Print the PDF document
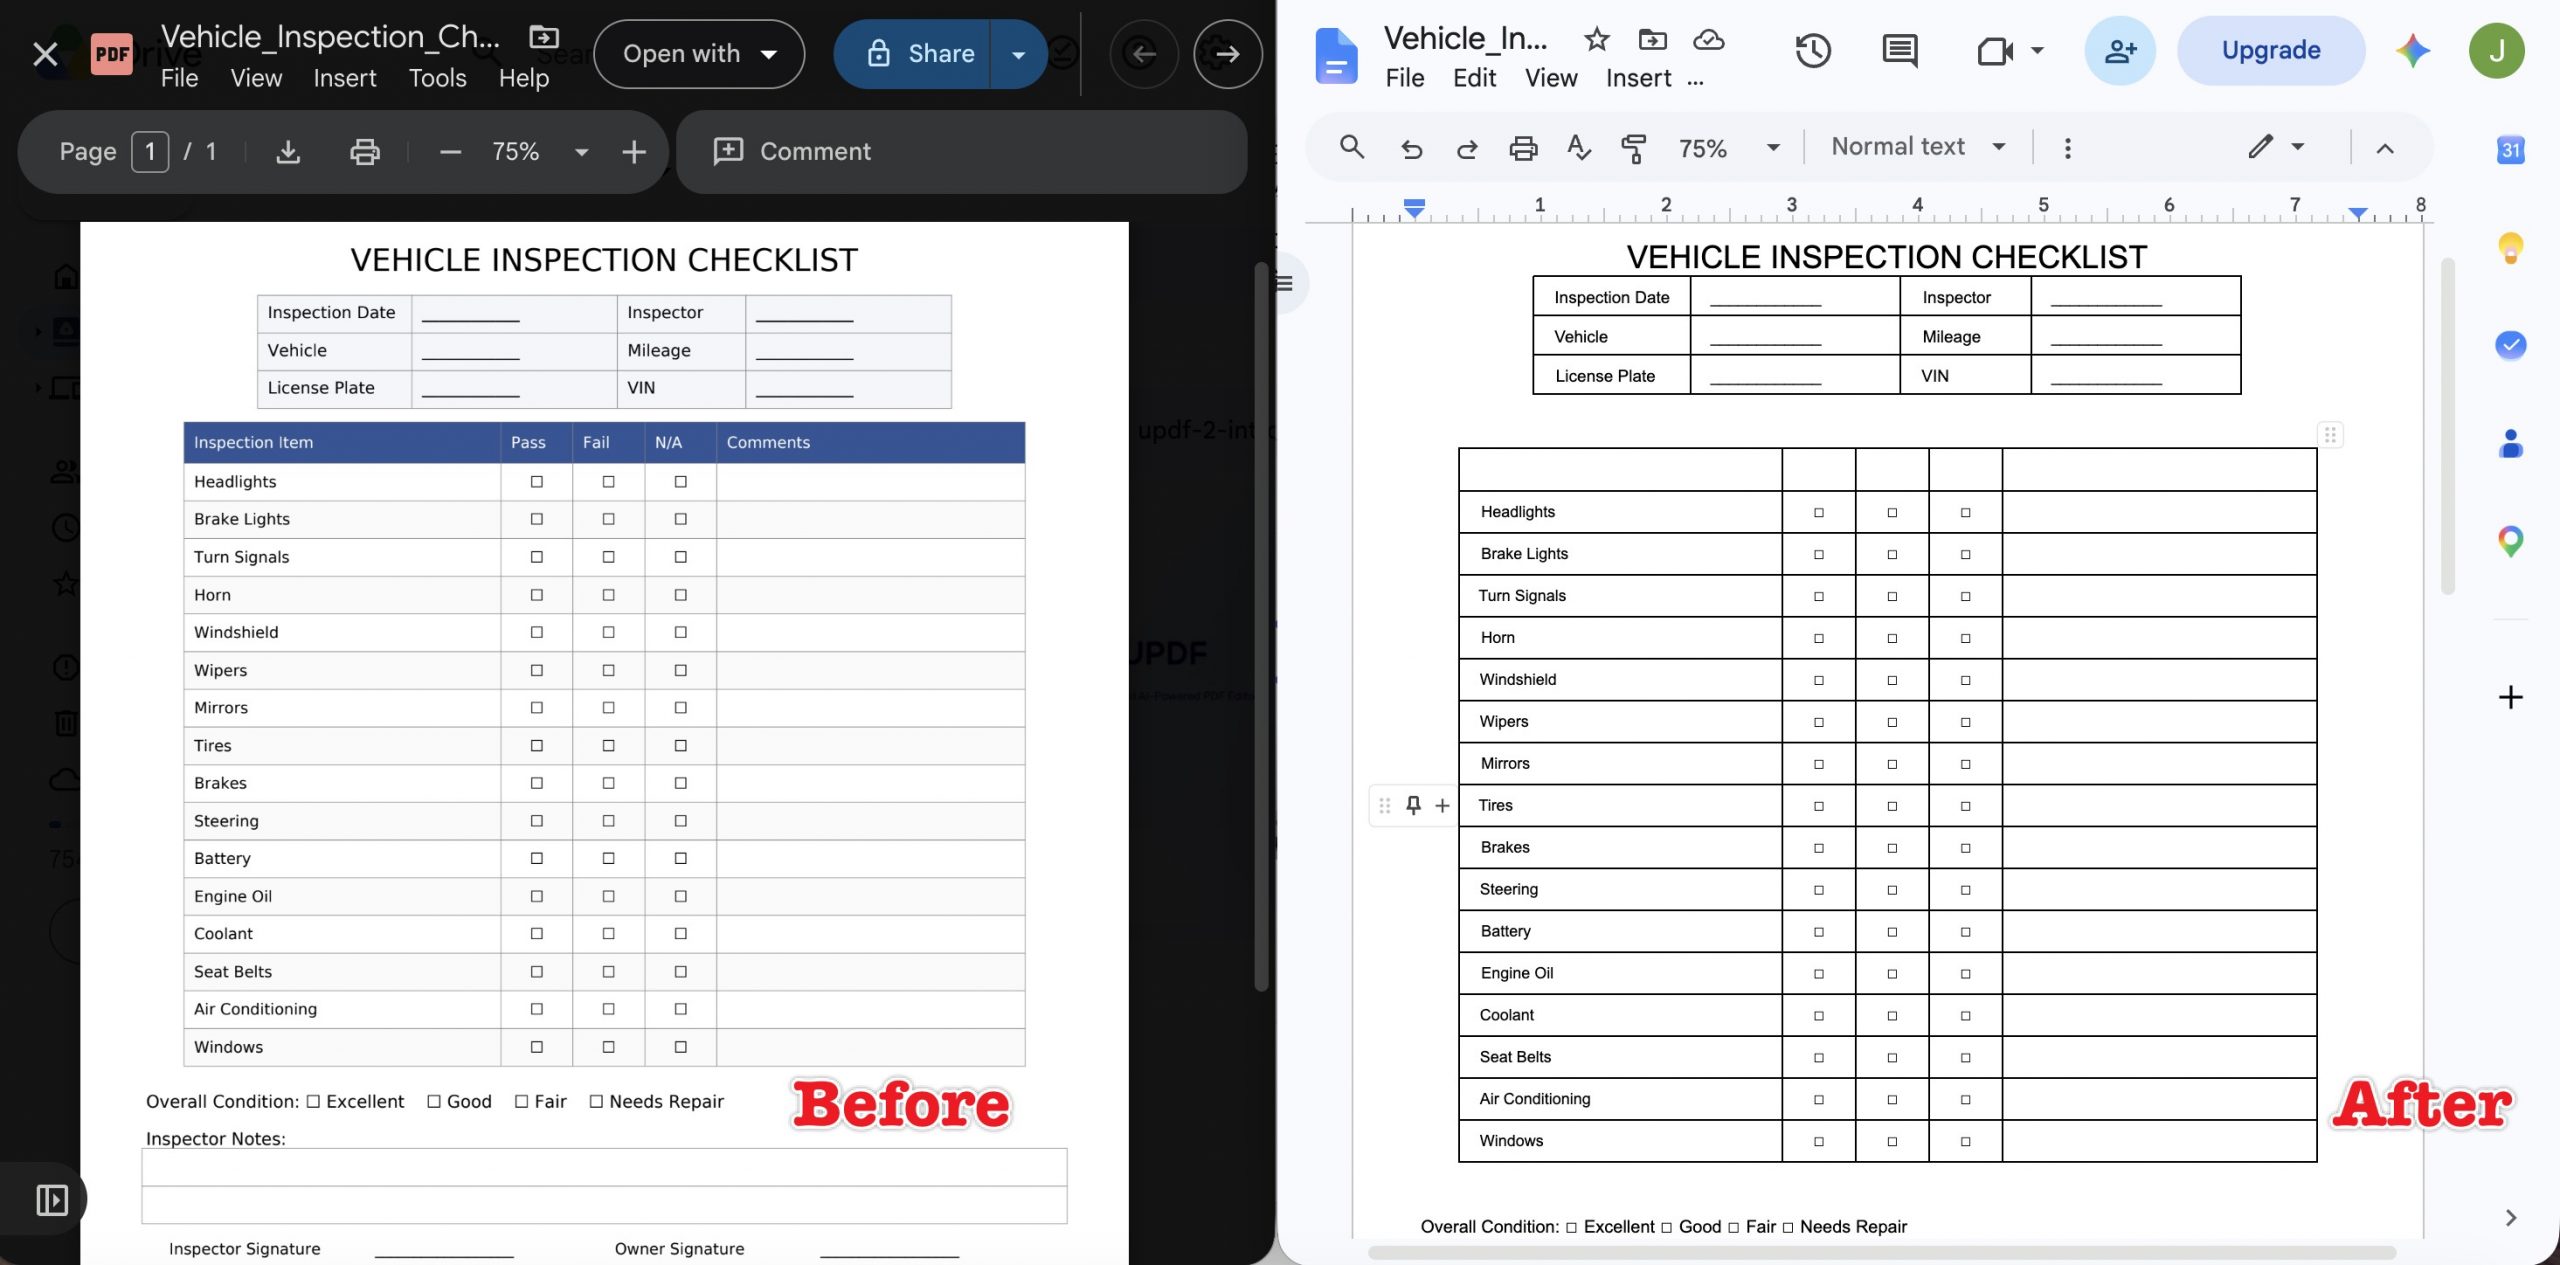The height and width of the screenshot is (1265, 2560). pos(364,151)
